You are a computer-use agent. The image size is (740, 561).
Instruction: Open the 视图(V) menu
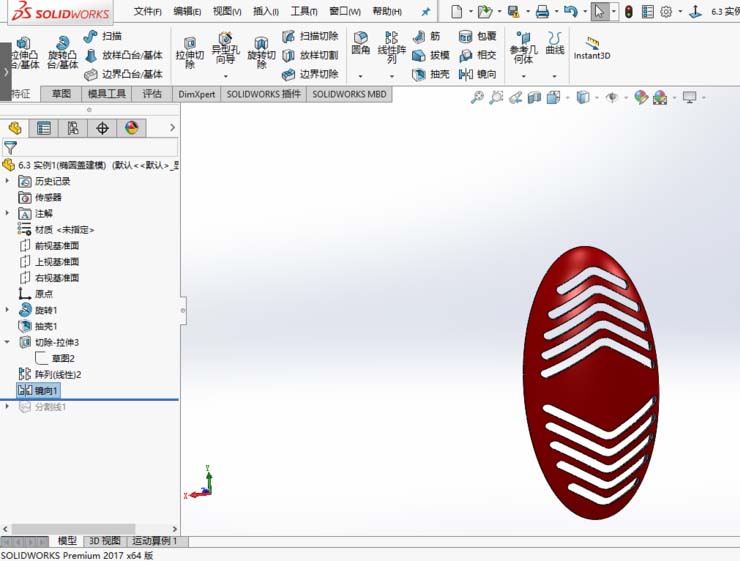227,11
